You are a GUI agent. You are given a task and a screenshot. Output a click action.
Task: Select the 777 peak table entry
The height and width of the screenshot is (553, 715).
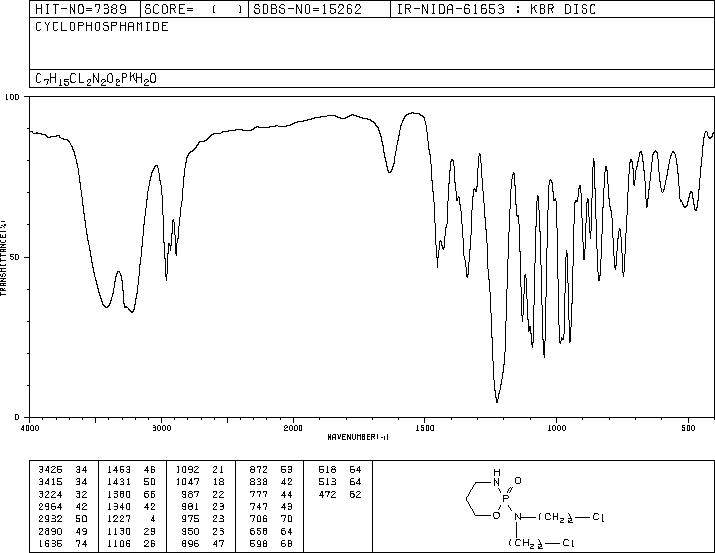(x=259, y=494)
